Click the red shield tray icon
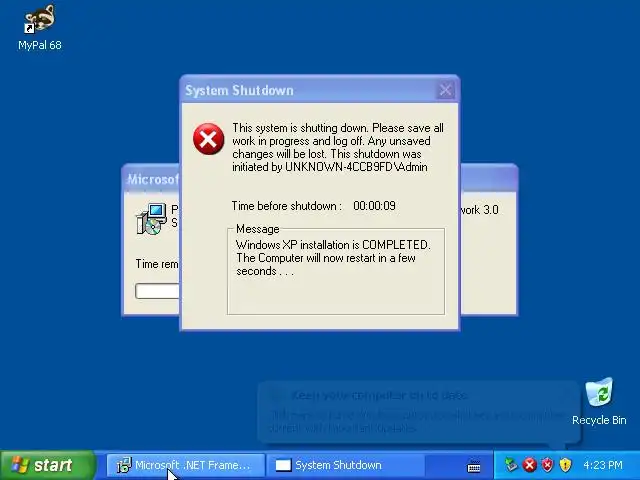Viewport: 640px width, 480px height. [x=547, y=465]
